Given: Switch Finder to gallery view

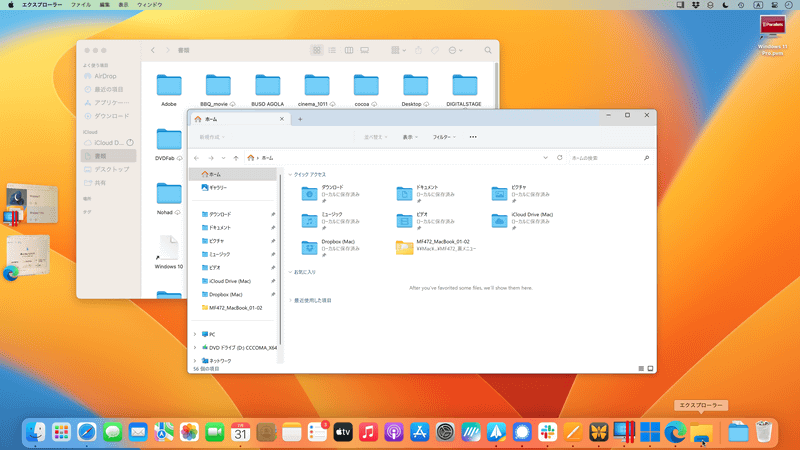Looking at the screenshot, I should tap(365, 50).
